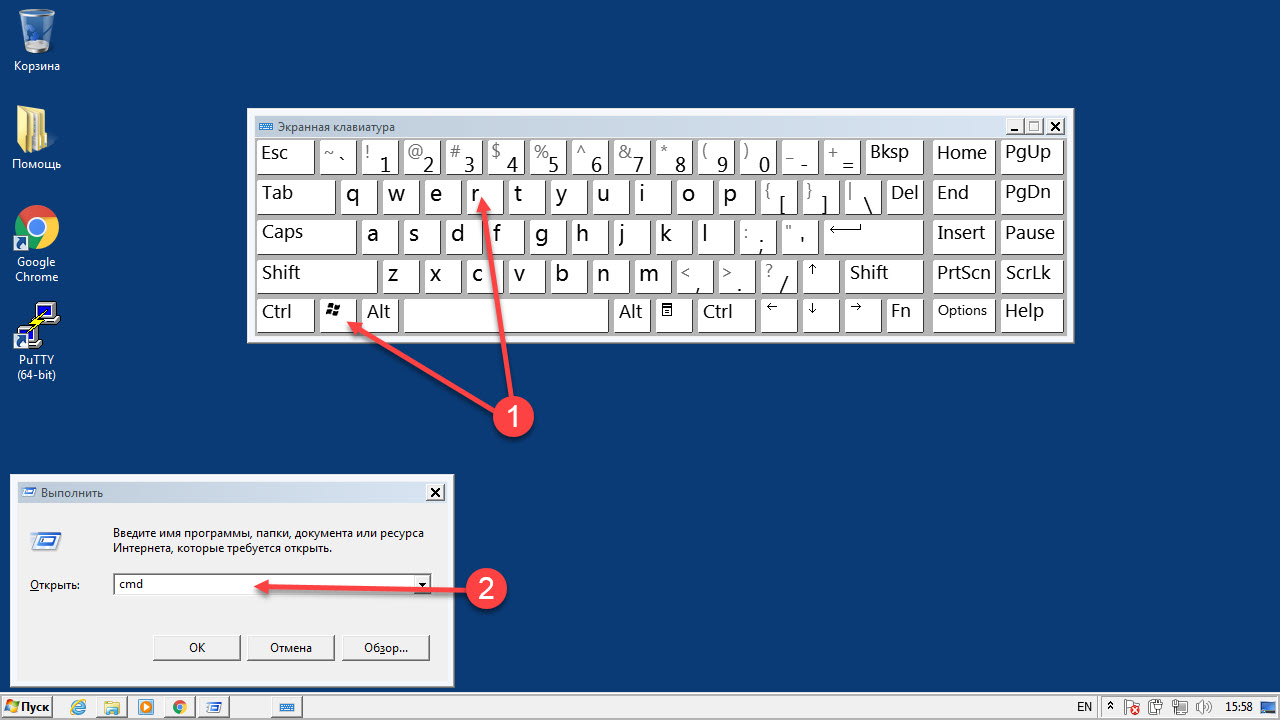Open the Помощь folder on desktop
This screenshot has width=1280, height=720.
pyautogui.click(x=37, y=136)
